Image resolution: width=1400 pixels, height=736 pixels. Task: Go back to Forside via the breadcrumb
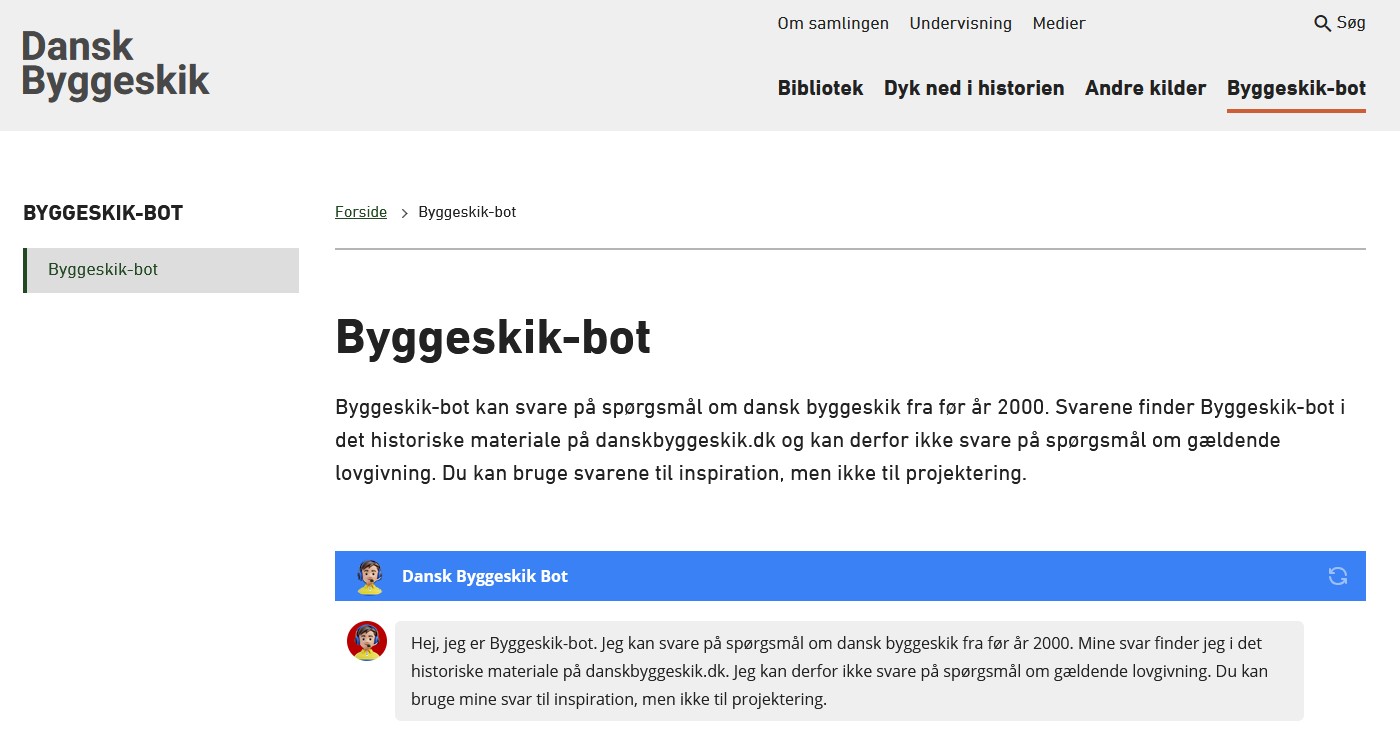coord(360,212)
